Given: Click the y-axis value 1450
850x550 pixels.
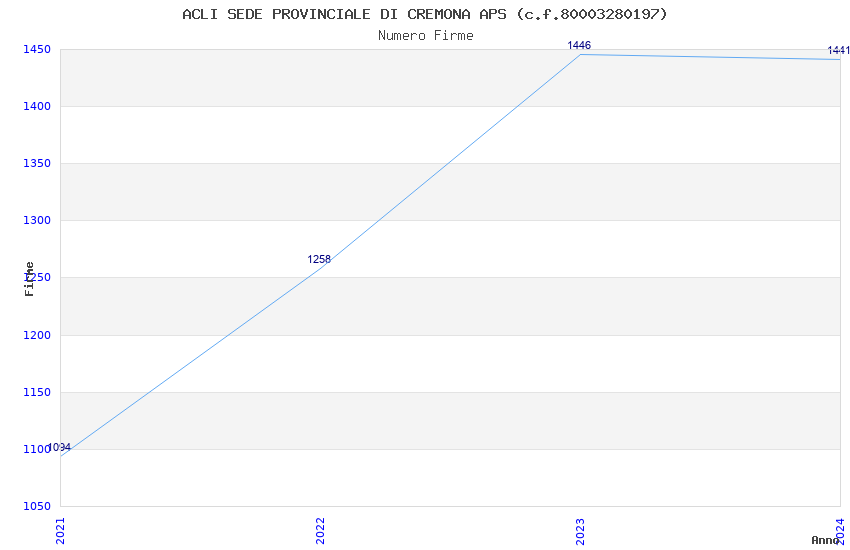Looking at the screenshot, I should (x=37, y=49).
